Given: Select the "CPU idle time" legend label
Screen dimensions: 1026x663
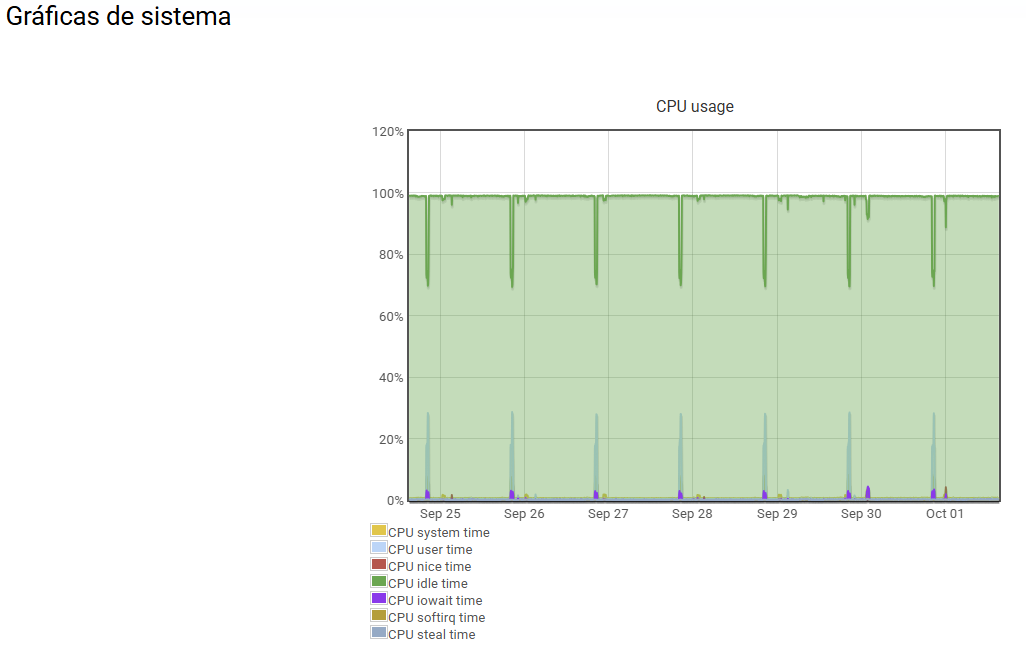Looking at the screenshot, I should pyautogui.click(x=427, y=584).
